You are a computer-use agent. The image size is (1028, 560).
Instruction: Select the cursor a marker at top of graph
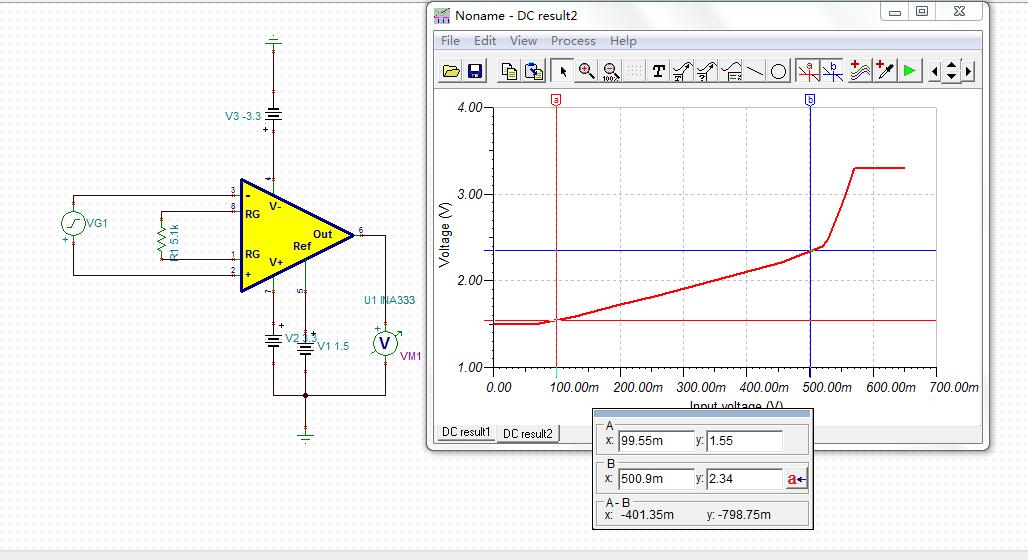(556, 100)
